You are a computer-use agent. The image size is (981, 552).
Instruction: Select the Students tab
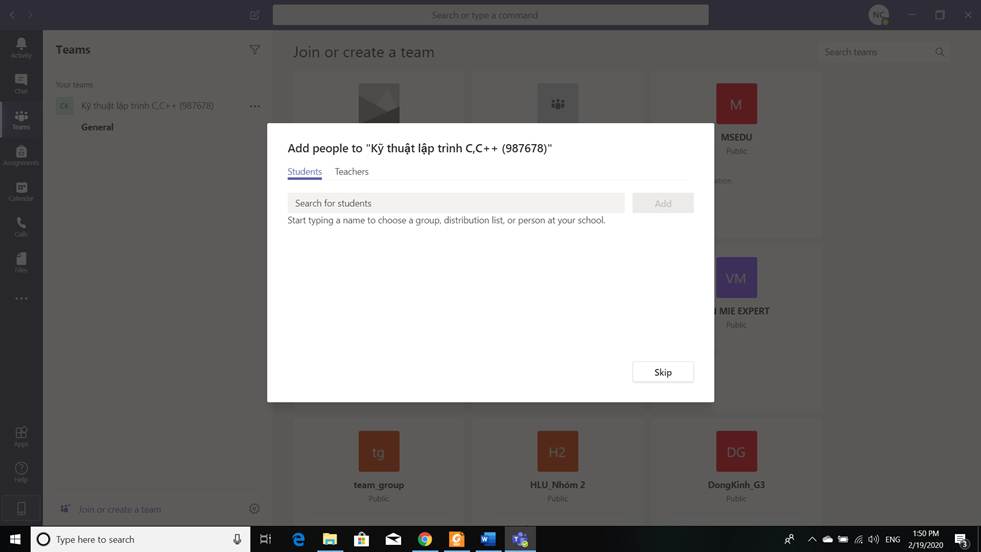[304, 172]
